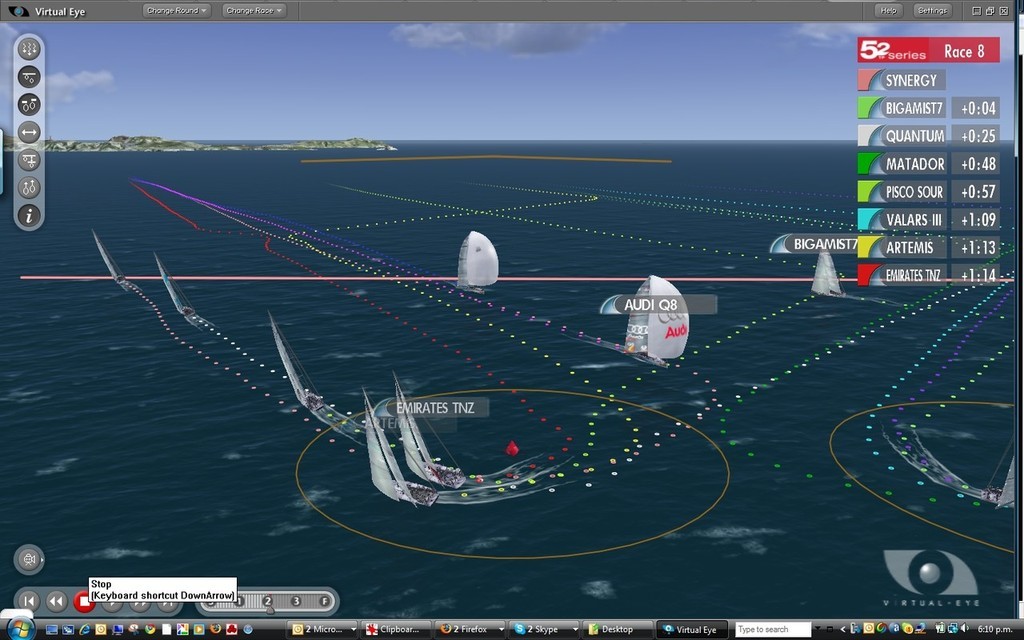Click VALARS III's +1:09 time gap

point(976,219)
